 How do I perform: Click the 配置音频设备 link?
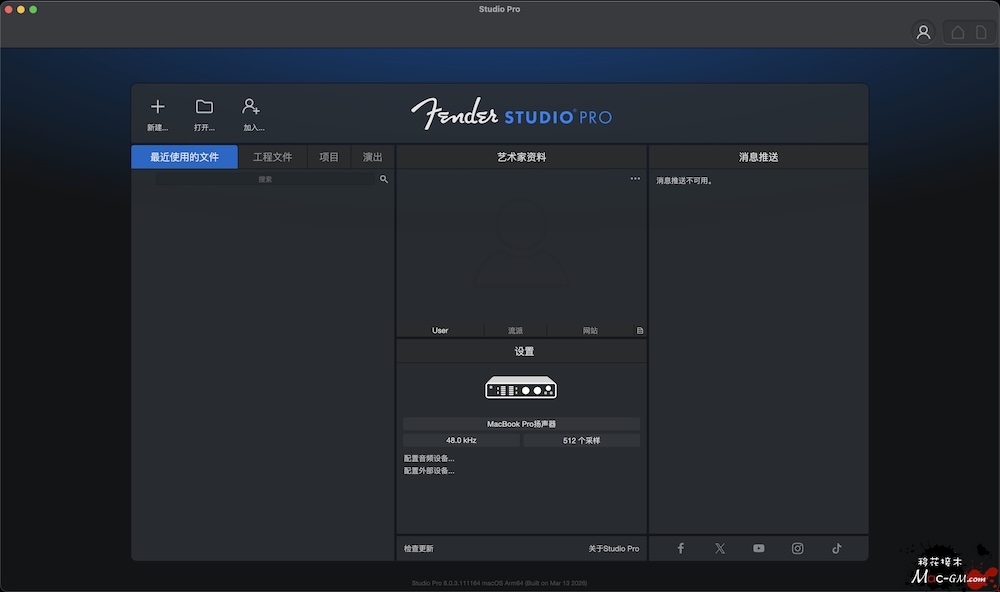pos(429,458)
